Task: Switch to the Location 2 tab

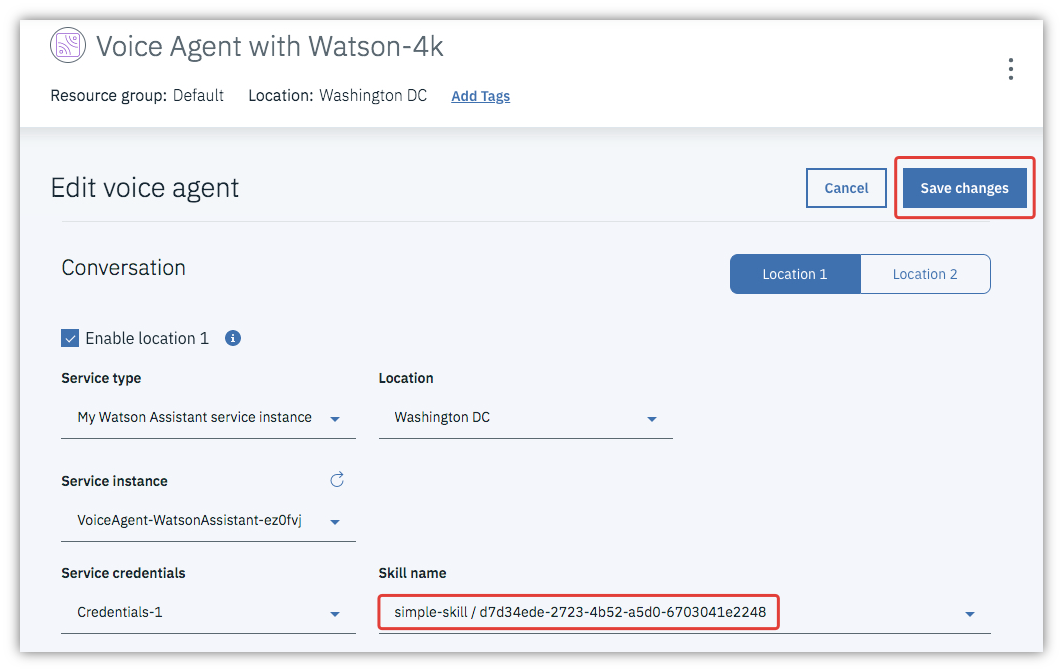Action: tap(925, 274)
